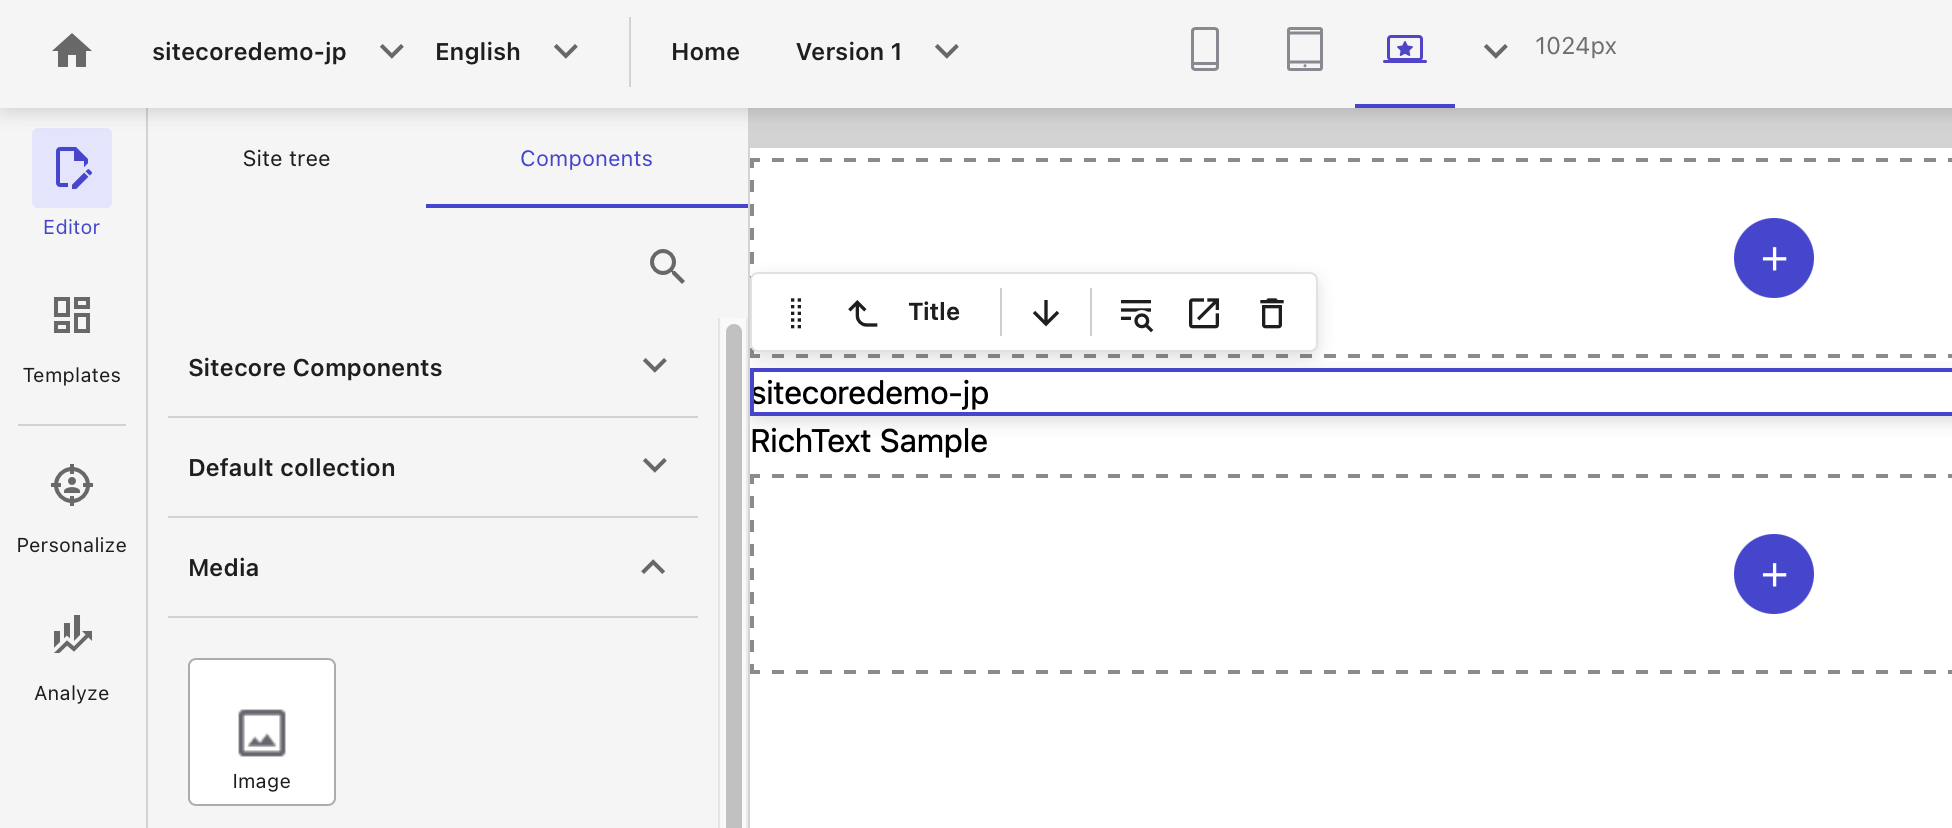Add component in top placeholder
This screenshot has height=828, width=1952.
1774,258
